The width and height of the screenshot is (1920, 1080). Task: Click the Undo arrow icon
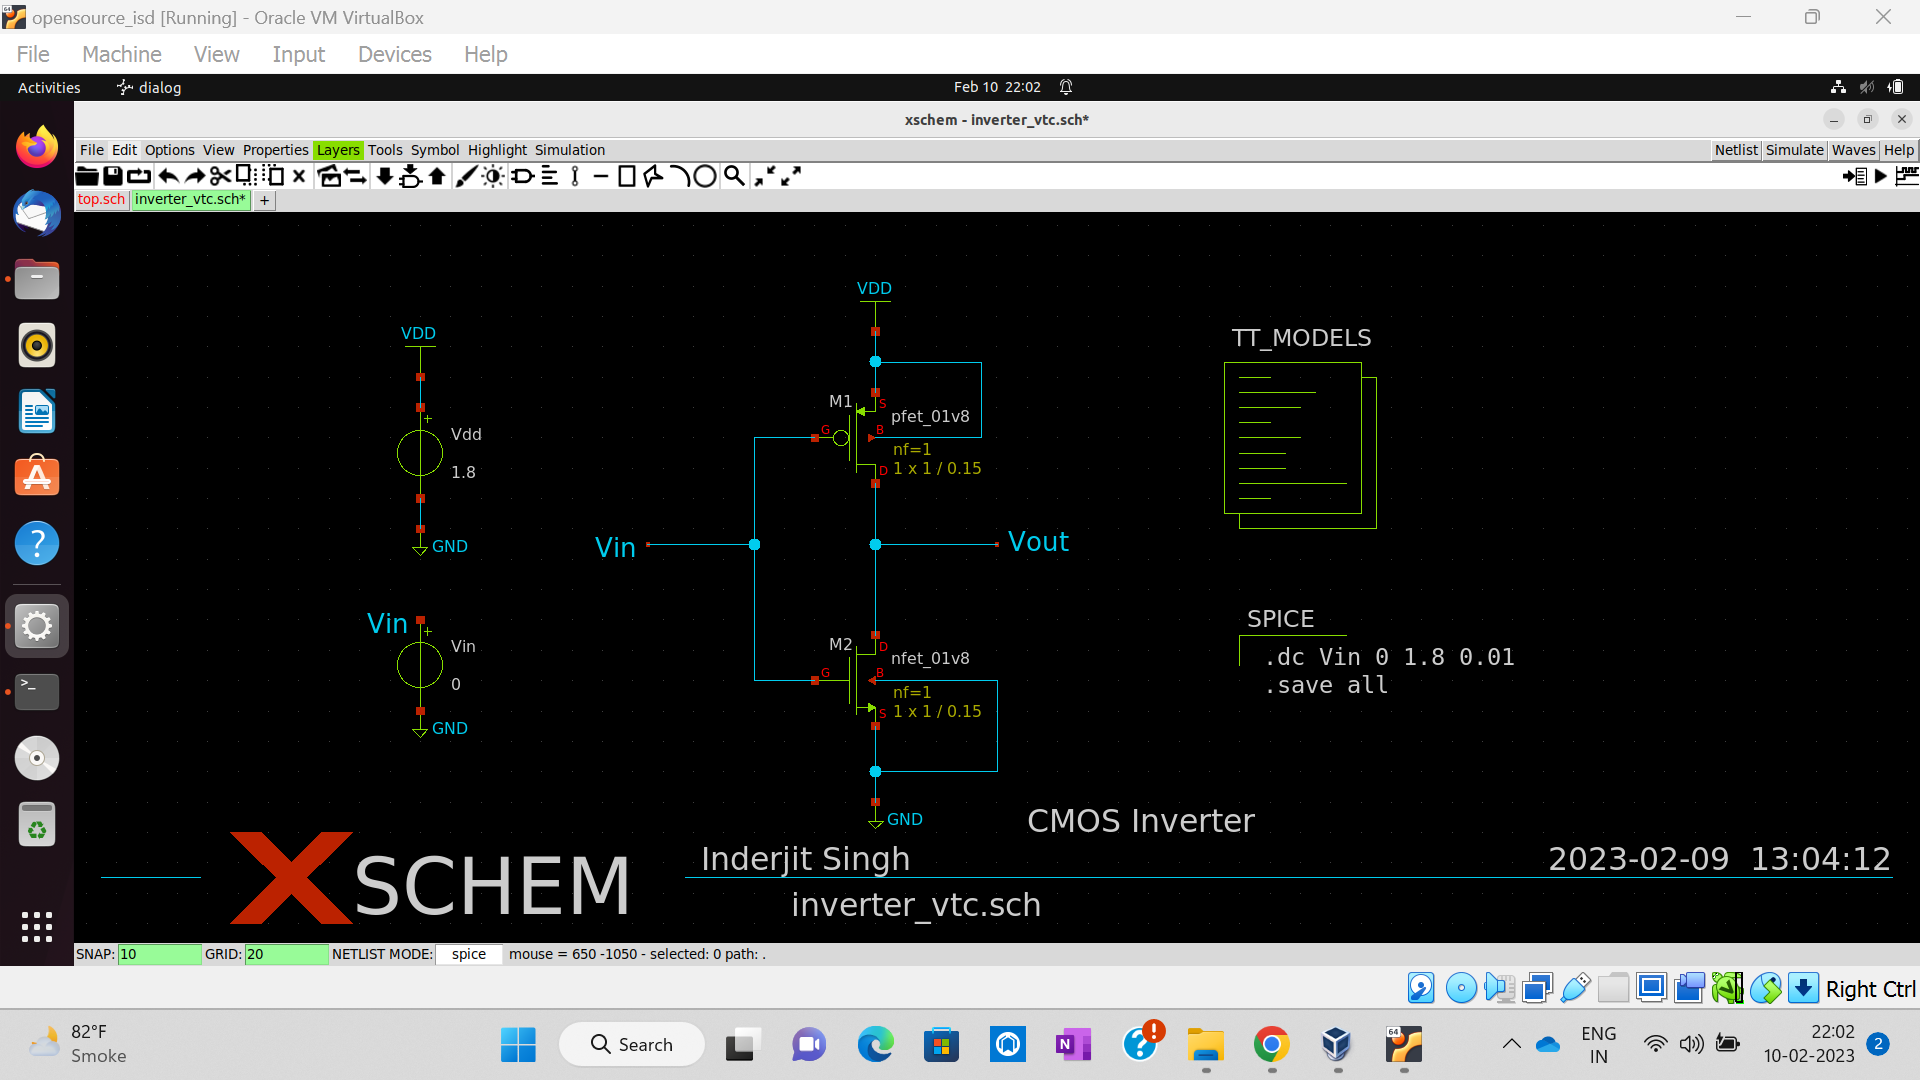pyautogui.click(x=168, y=177)
